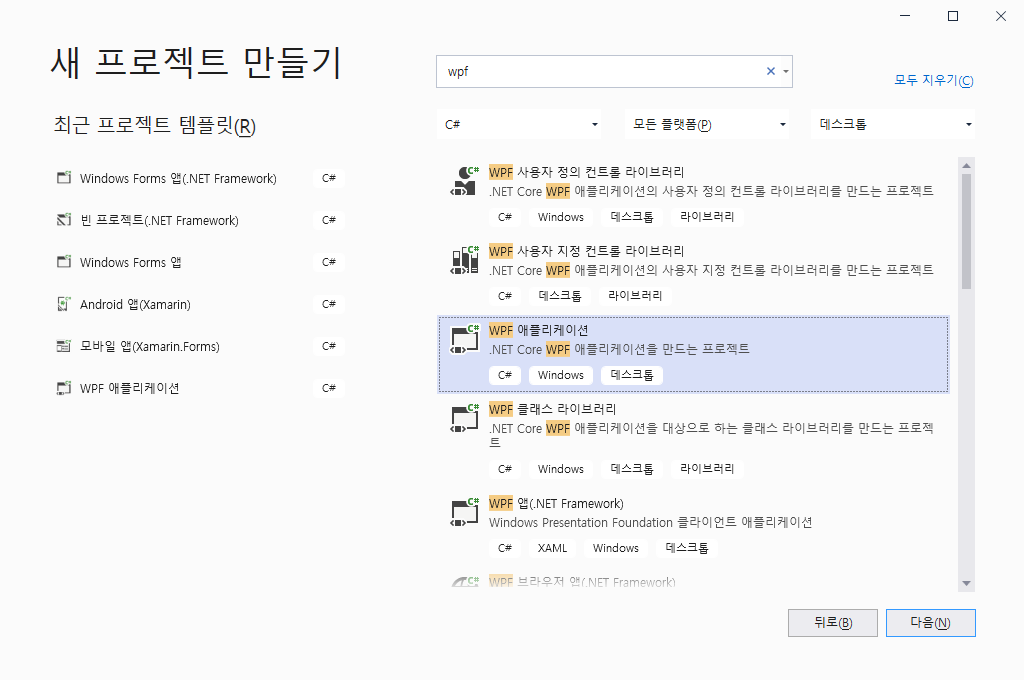Click the template list scroll down arrow
Viewport: 1024px width, 680px height.
967,583
